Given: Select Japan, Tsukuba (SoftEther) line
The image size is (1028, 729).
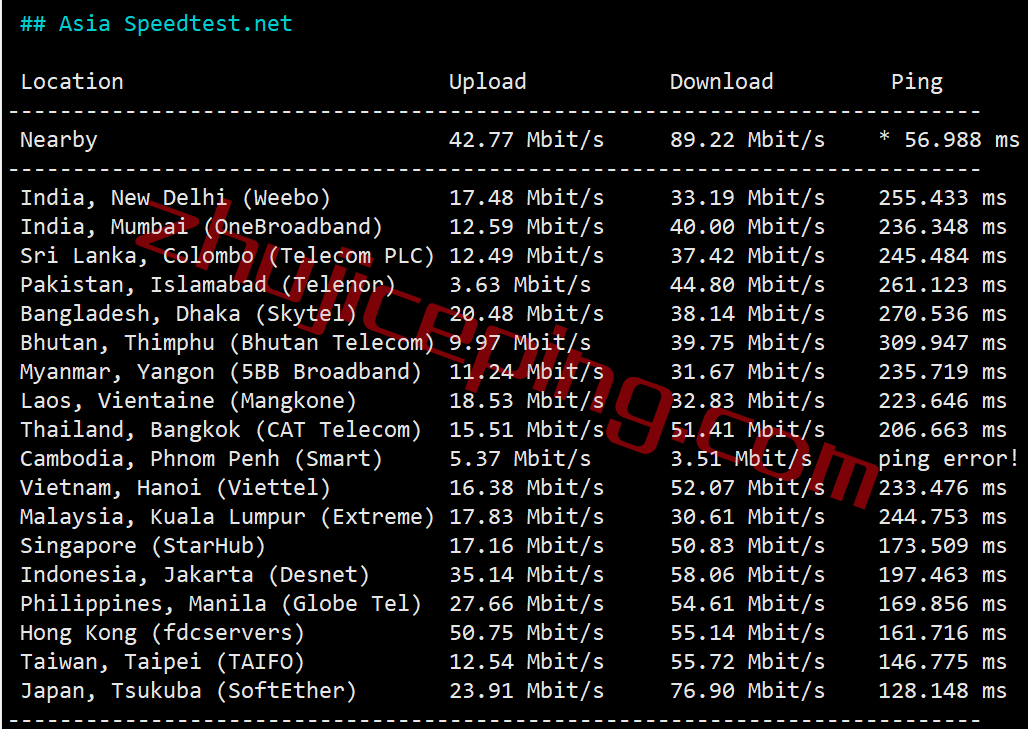Looking at the screenshot, I should tap(513, 690).
